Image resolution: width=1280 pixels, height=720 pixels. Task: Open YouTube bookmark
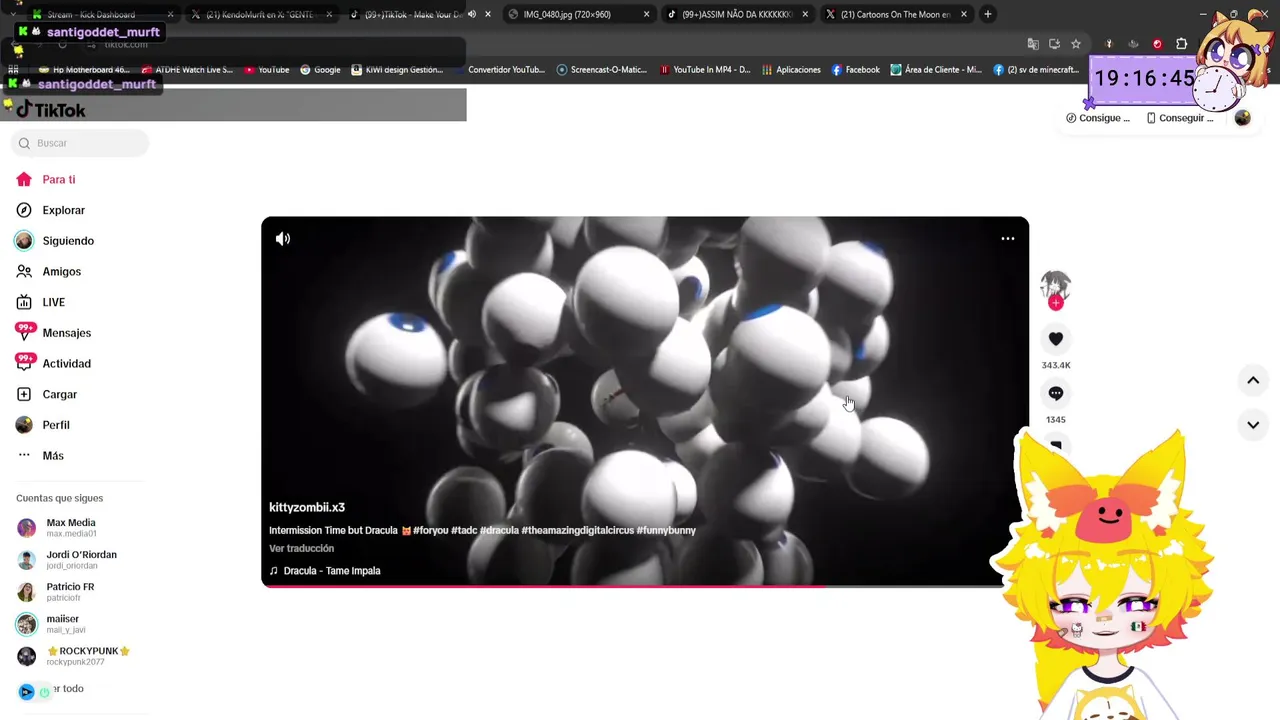click(266, 70)
